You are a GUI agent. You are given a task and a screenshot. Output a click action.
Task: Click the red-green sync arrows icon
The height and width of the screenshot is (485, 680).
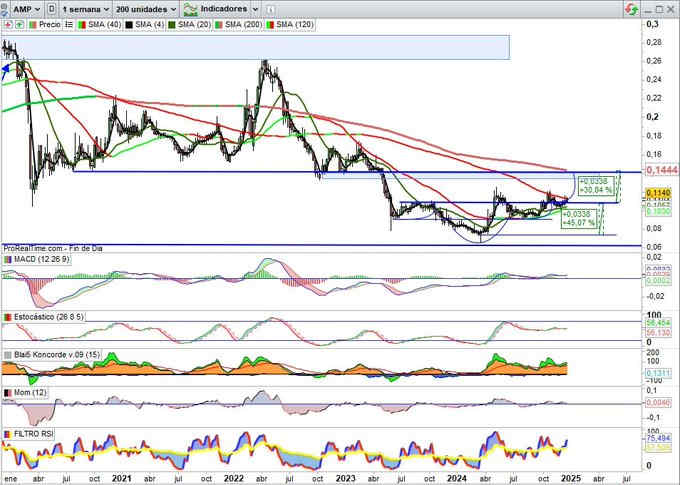(x=632, y=9)
